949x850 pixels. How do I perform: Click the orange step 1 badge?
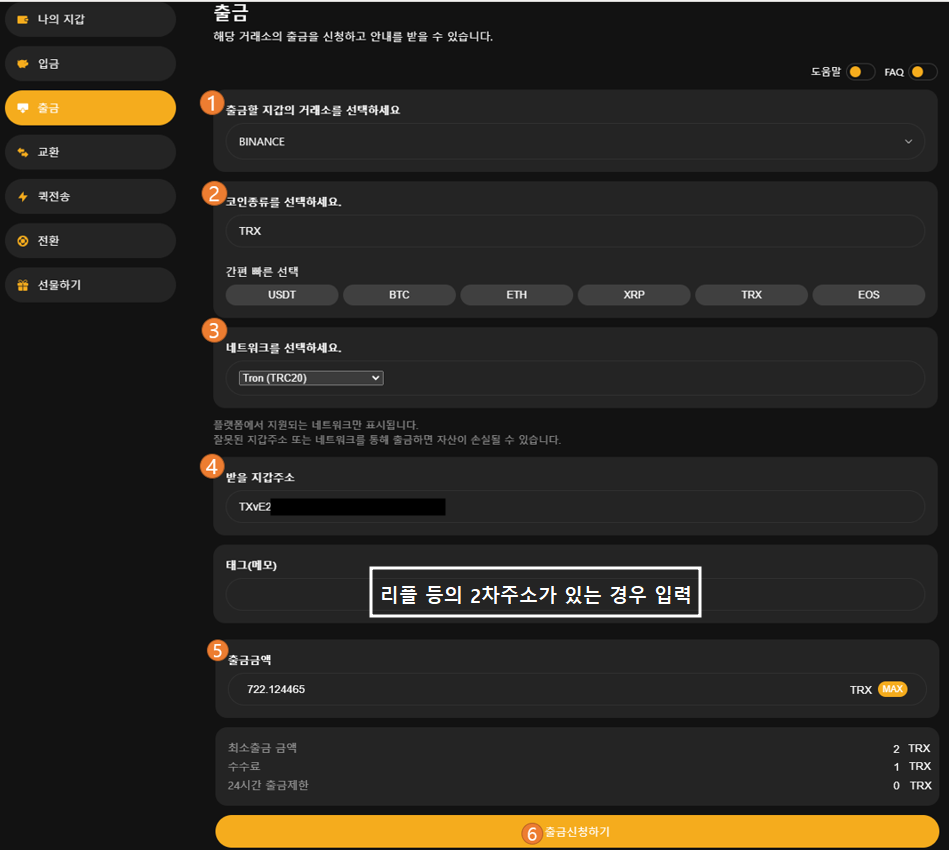point(211,102)
